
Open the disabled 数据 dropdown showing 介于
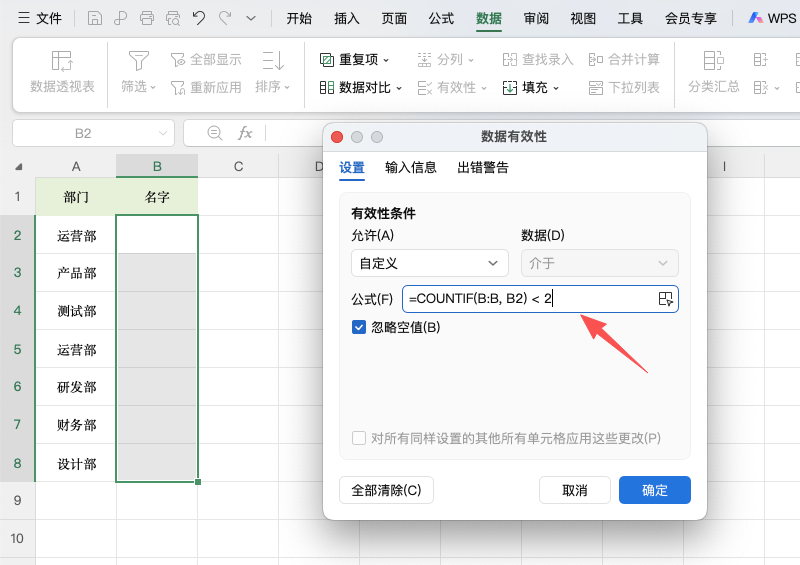coord(599,263)
